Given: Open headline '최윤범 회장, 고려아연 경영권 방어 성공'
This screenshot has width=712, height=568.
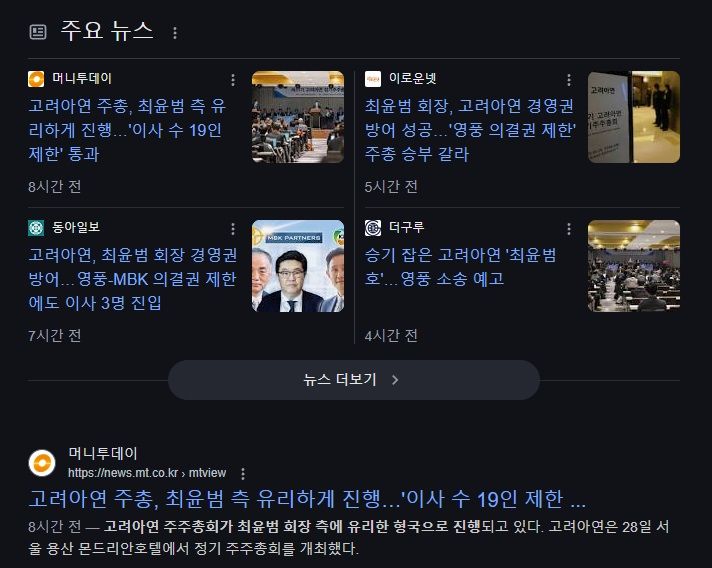Looking at the screenshot, I should (x=470, y=130).
